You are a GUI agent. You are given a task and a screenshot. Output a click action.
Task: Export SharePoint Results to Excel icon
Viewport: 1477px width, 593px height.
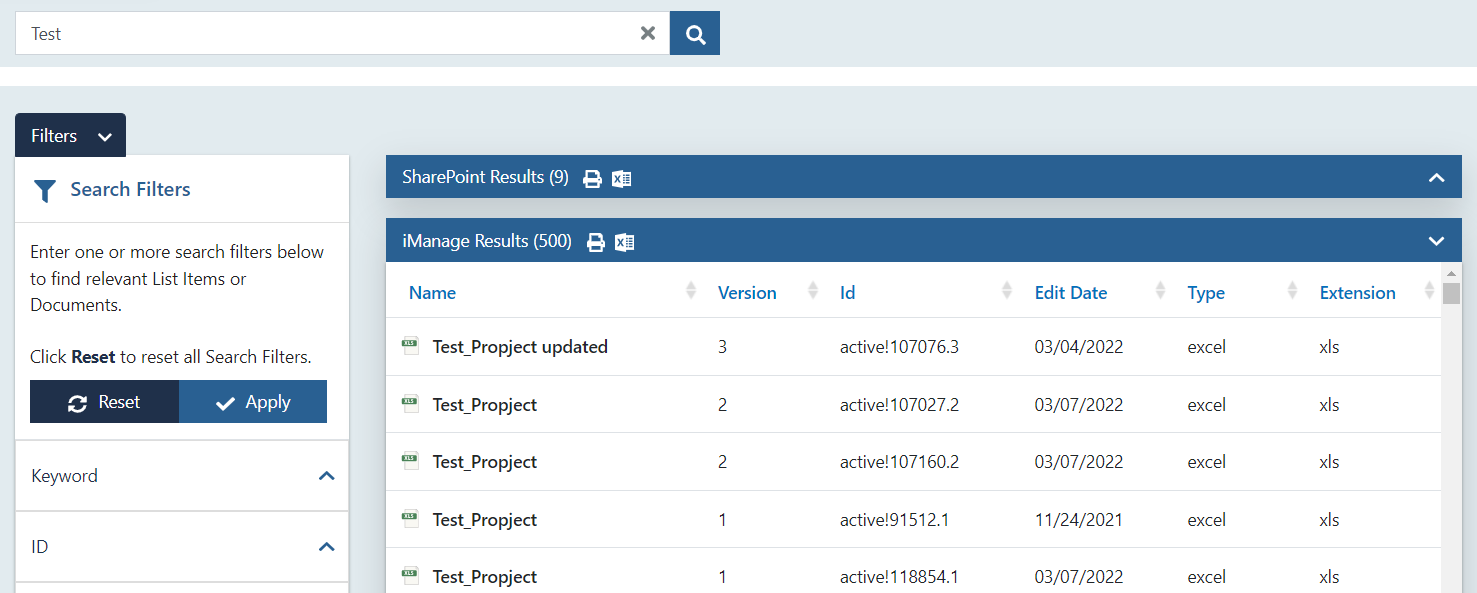622,179
